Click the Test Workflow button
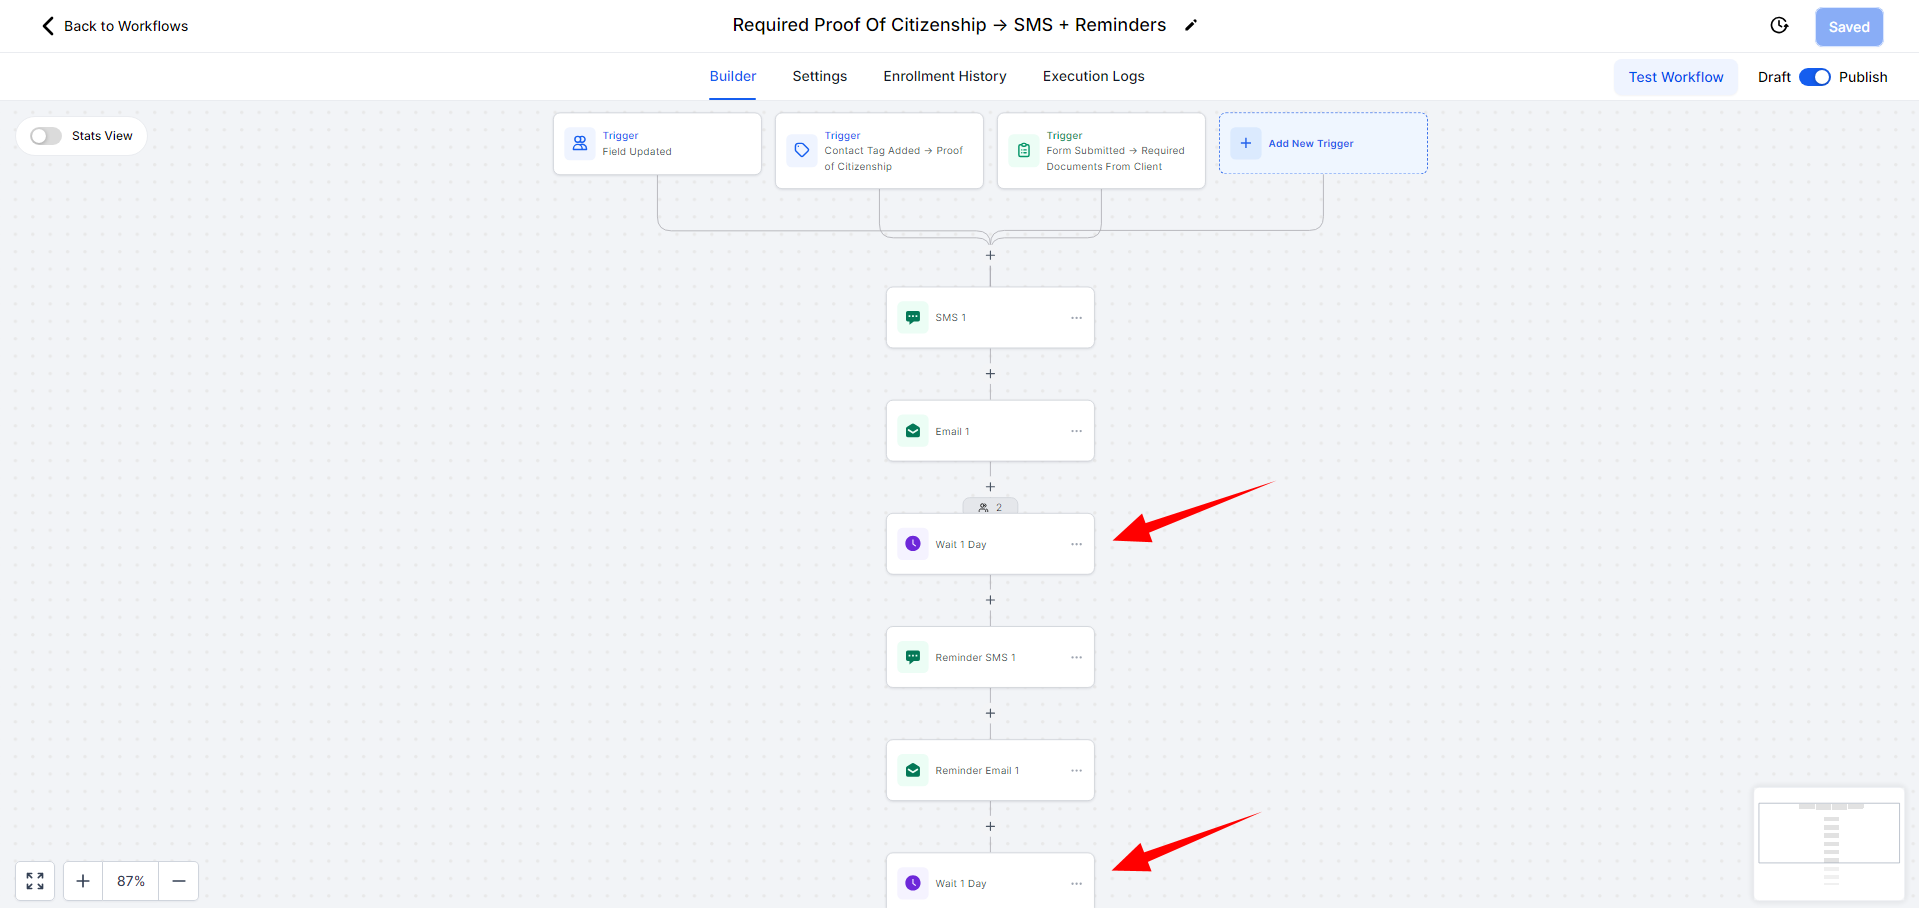 1675,77
